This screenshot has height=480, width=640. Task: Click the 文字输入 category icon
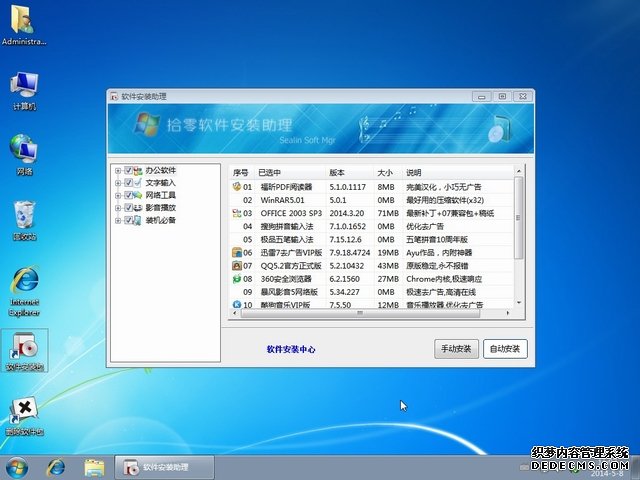click(x=138, y=183)
